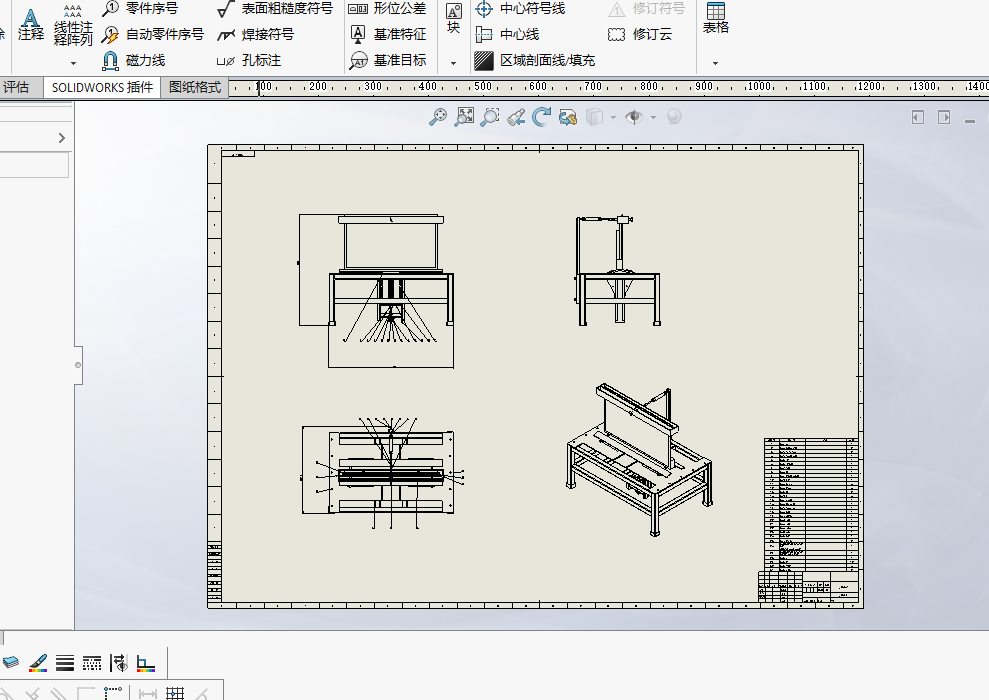Switch to the SOLIDWORKS 插件 tab
Screen dimensions: 989x700
pos(102,87)
